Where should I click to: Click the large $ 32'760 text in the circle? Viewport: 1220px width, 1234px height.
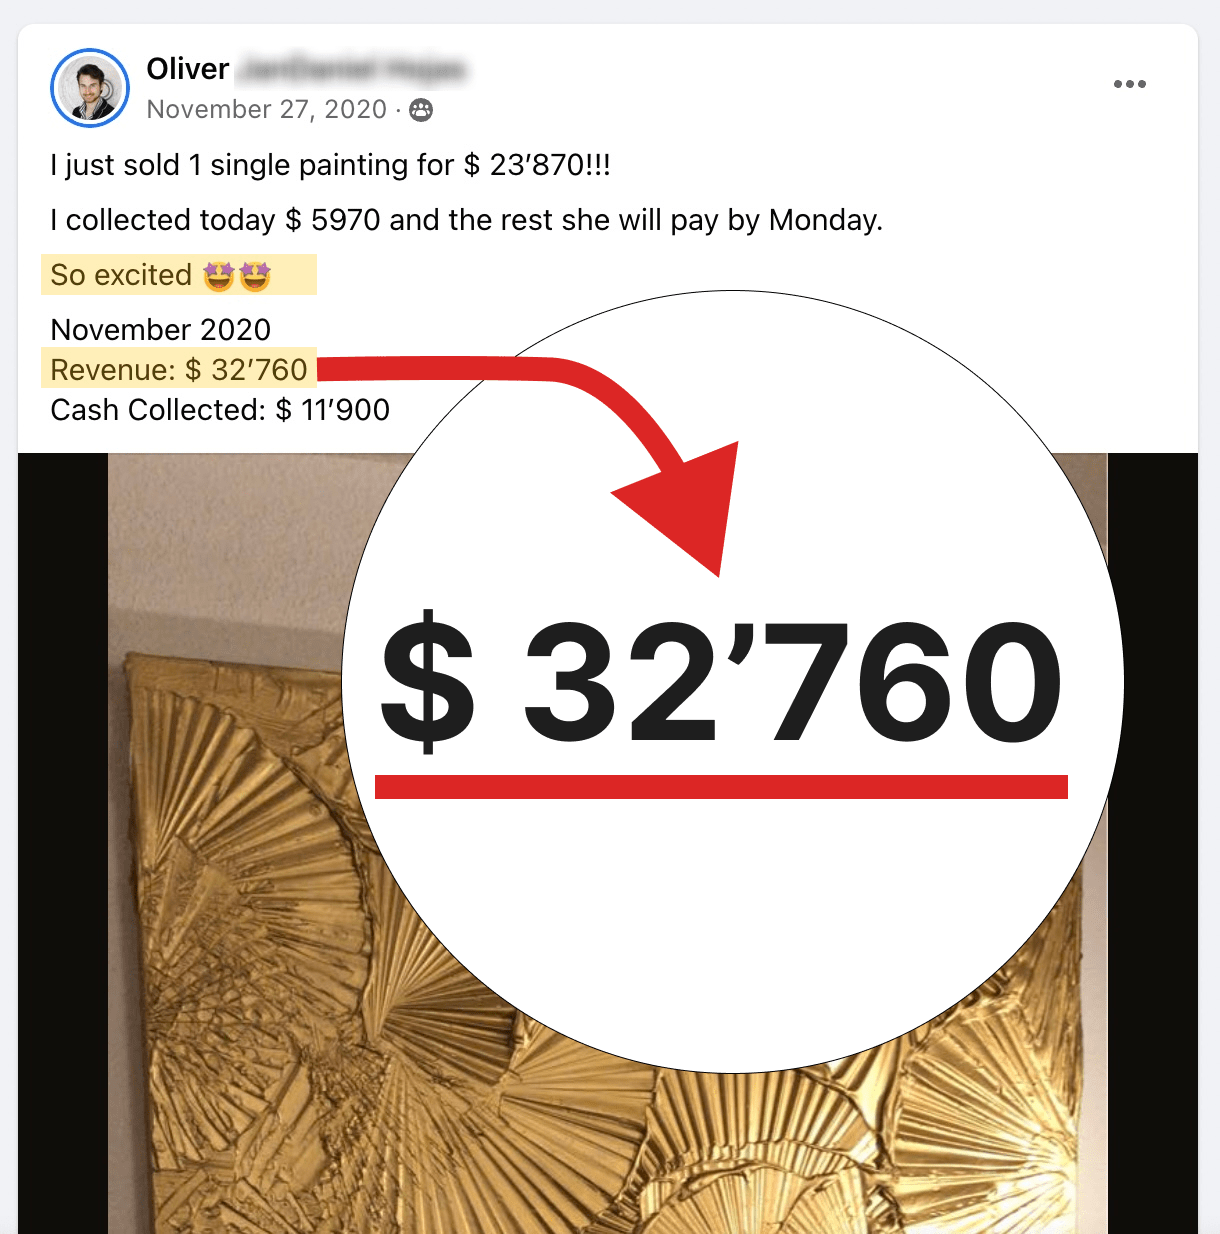click(x=721, y=682)
